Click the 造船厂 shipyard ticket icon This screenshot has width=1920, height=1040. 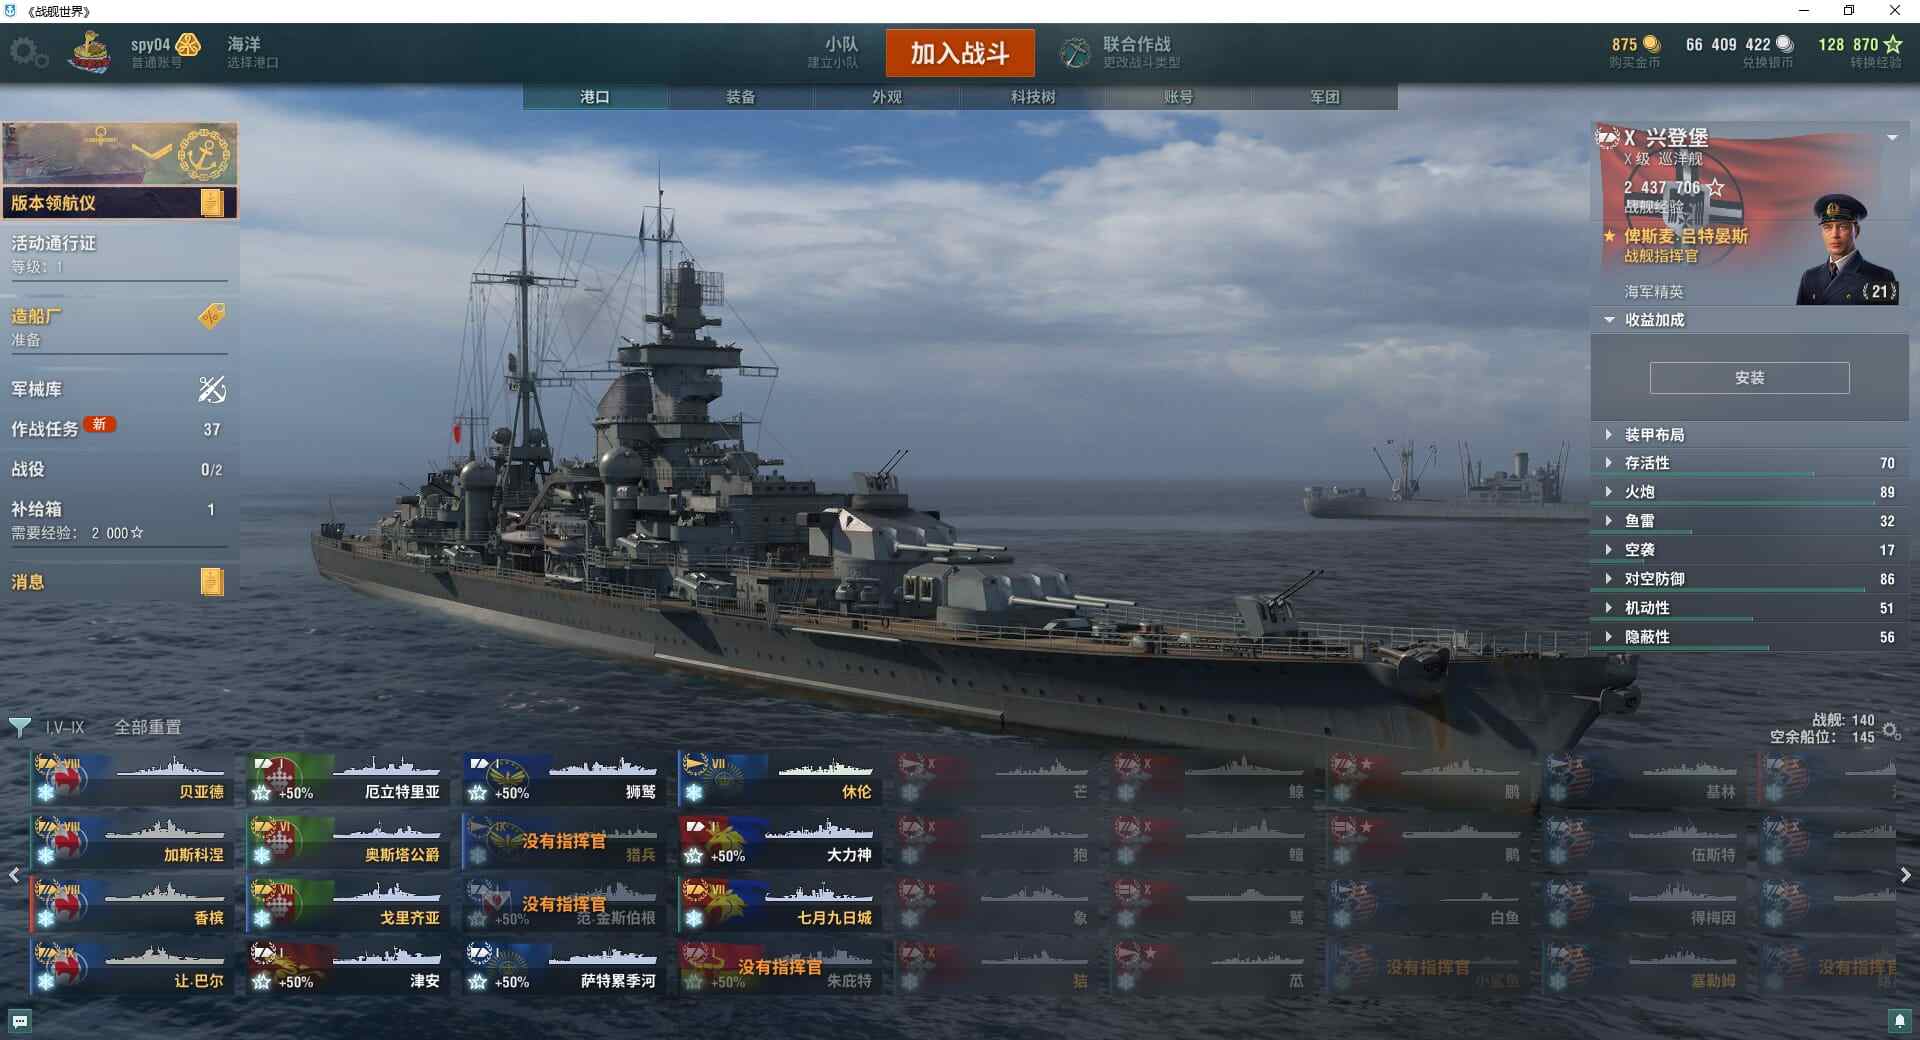(x=212, y=317)
